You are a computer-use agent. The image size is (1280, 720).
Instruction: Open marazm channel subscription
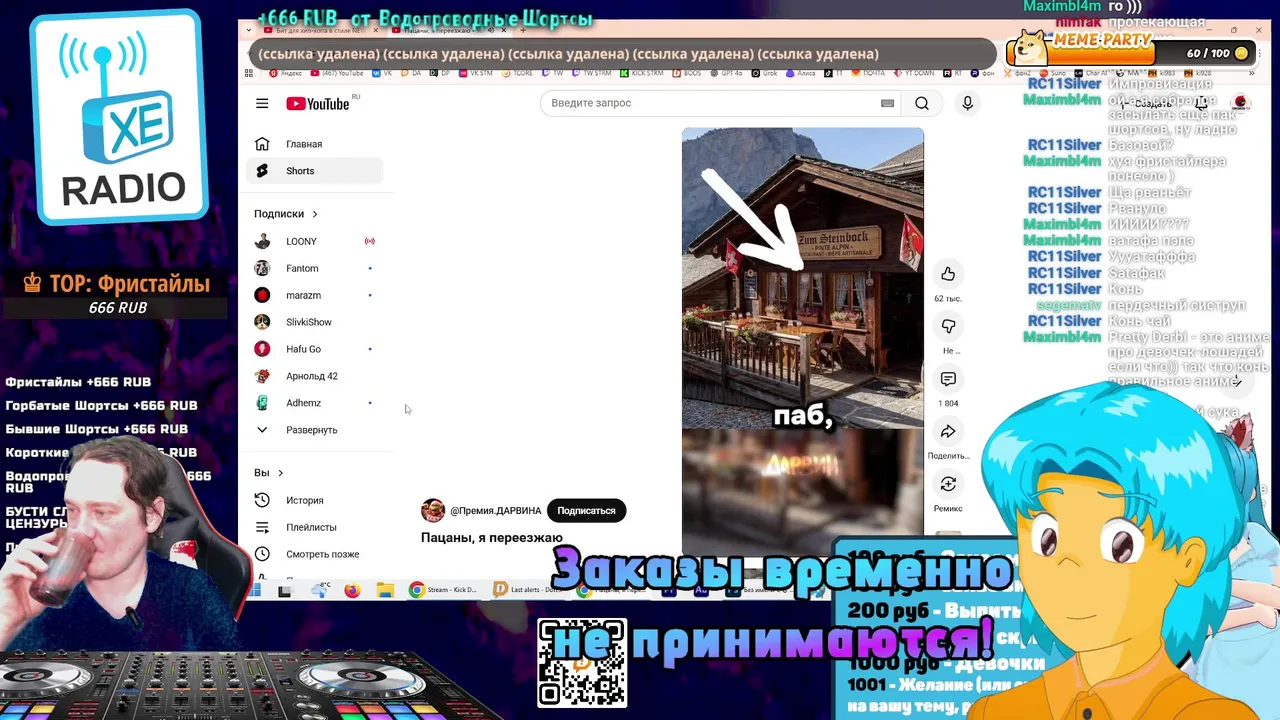click(314, 295)
